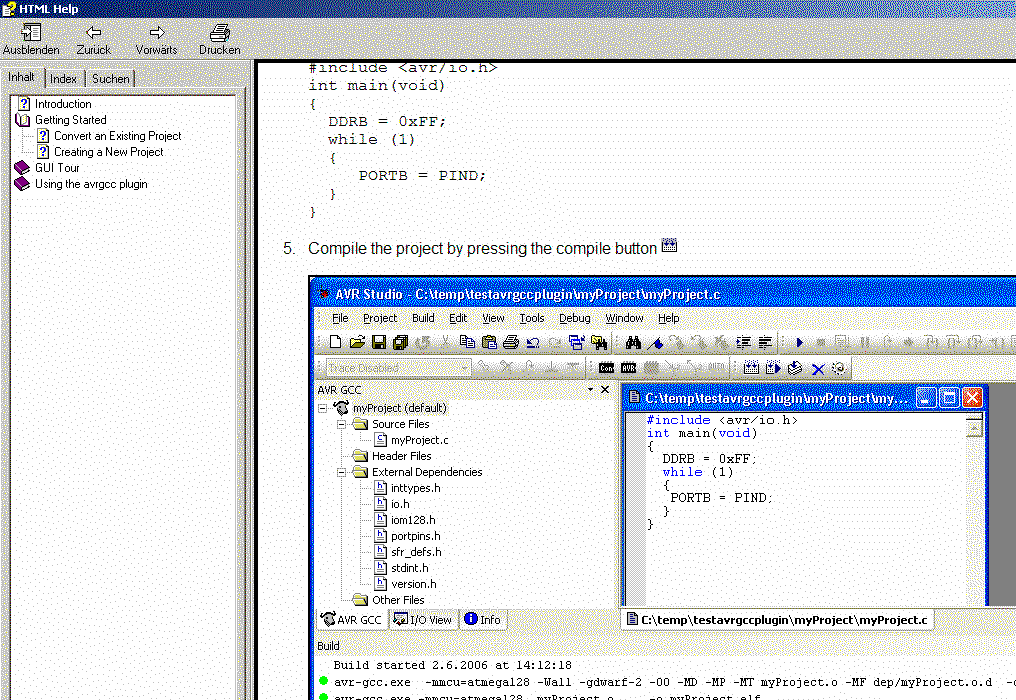The height and width of the screenshot is (700, 1016).
Task: Click the Copy icon in AVR Studio toolbar
Action: coord(467,342)
